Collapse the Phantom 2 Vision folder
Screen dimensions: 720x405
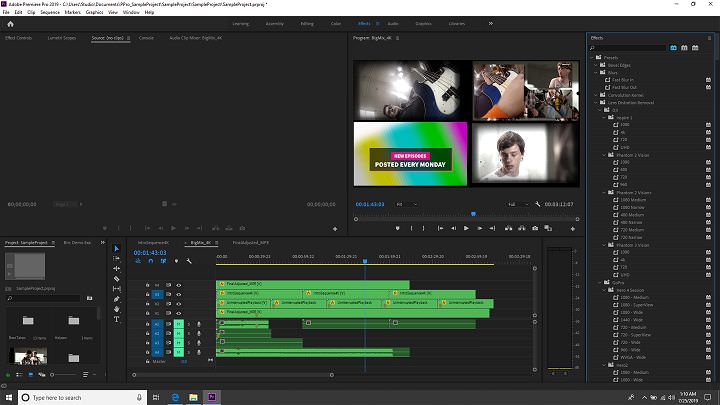pos(604,155)
